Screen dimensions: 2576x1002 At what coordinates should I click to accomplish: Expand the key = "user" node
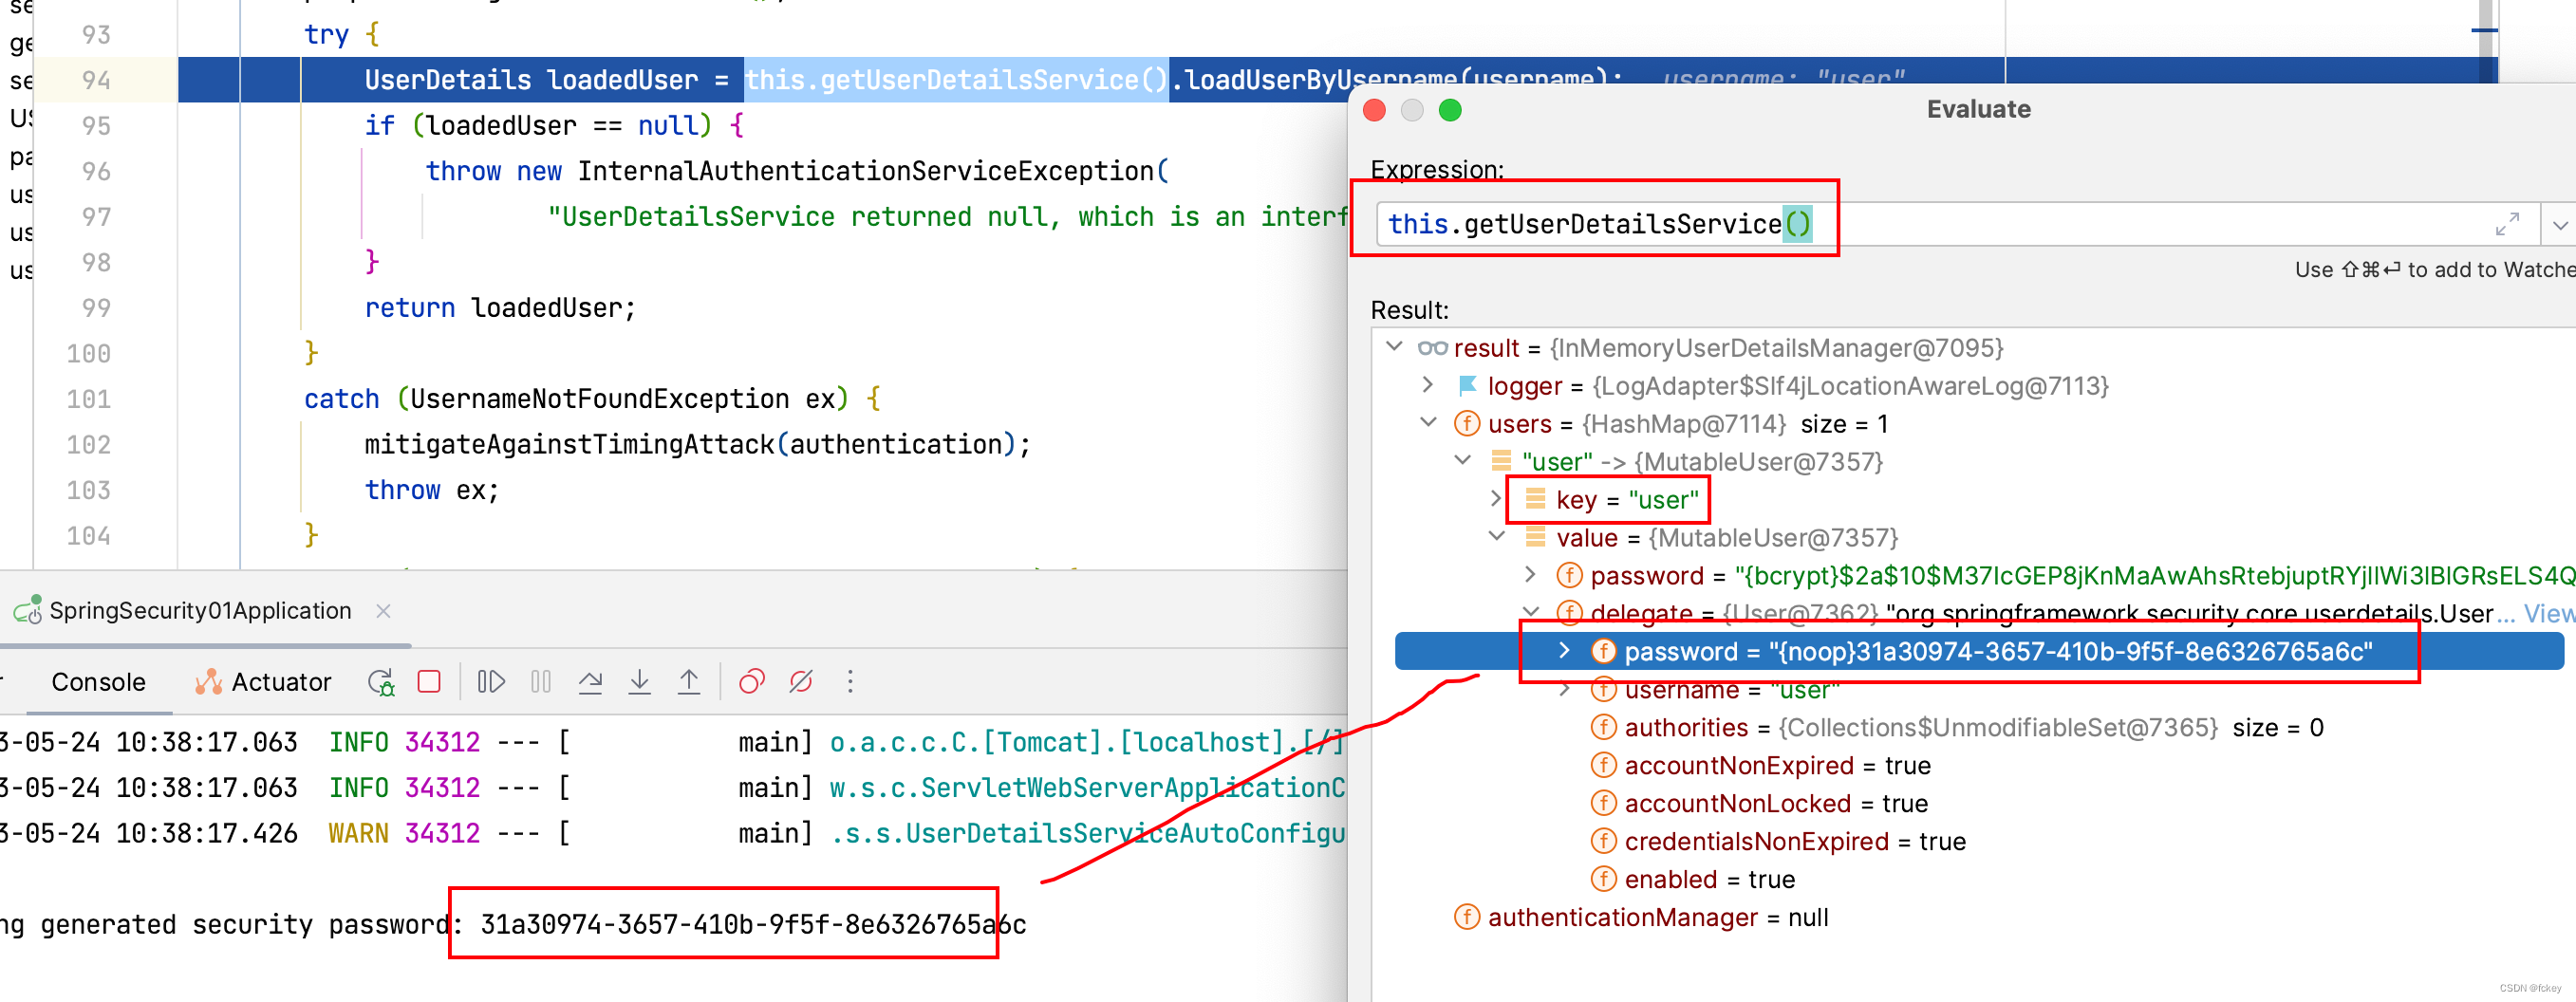(x=1496, y=499)
